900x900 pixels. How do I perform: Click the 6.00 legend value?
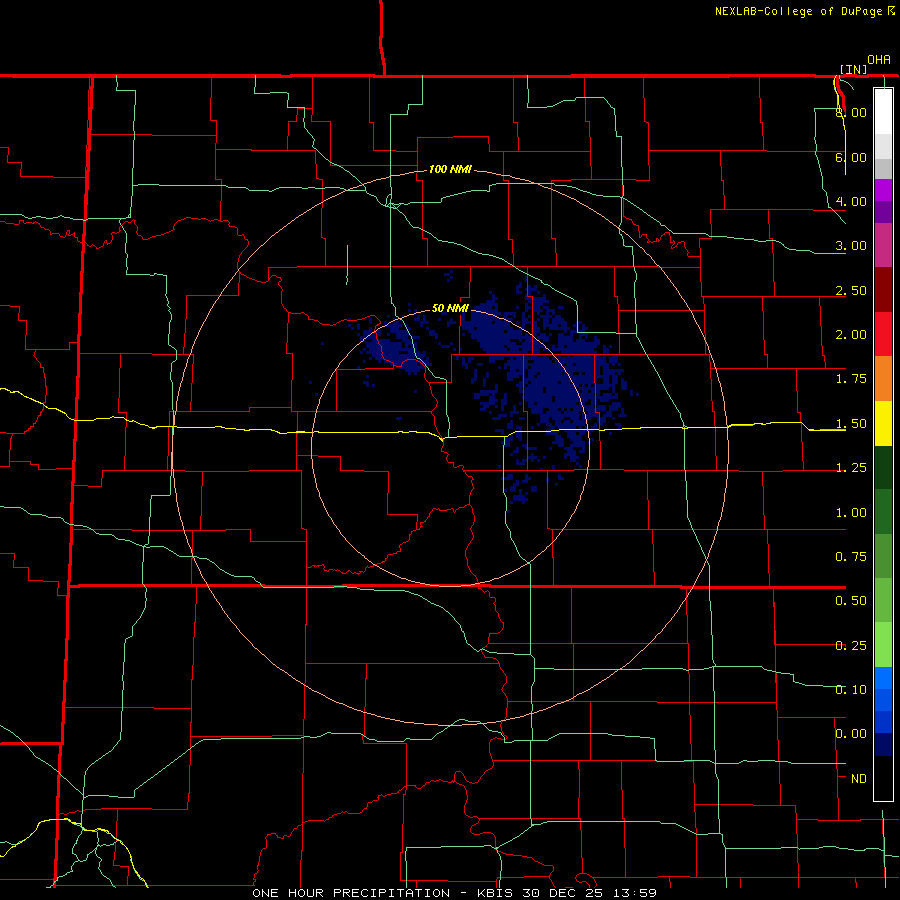point(851,157)
